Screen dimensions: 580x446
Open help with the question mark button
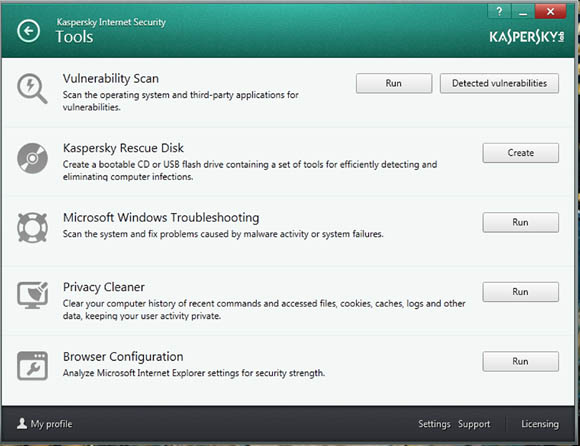click(x=499, y=12)
